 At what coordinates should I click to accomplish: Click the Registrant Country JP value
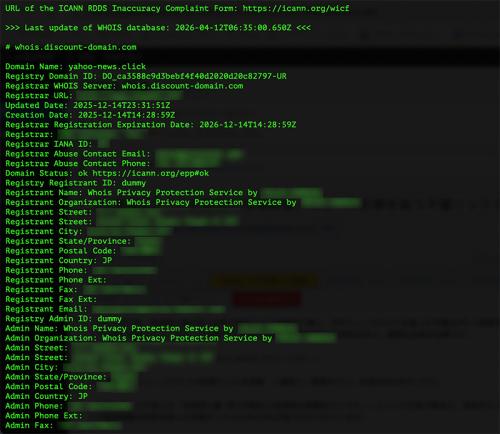(x=107, y=260)
